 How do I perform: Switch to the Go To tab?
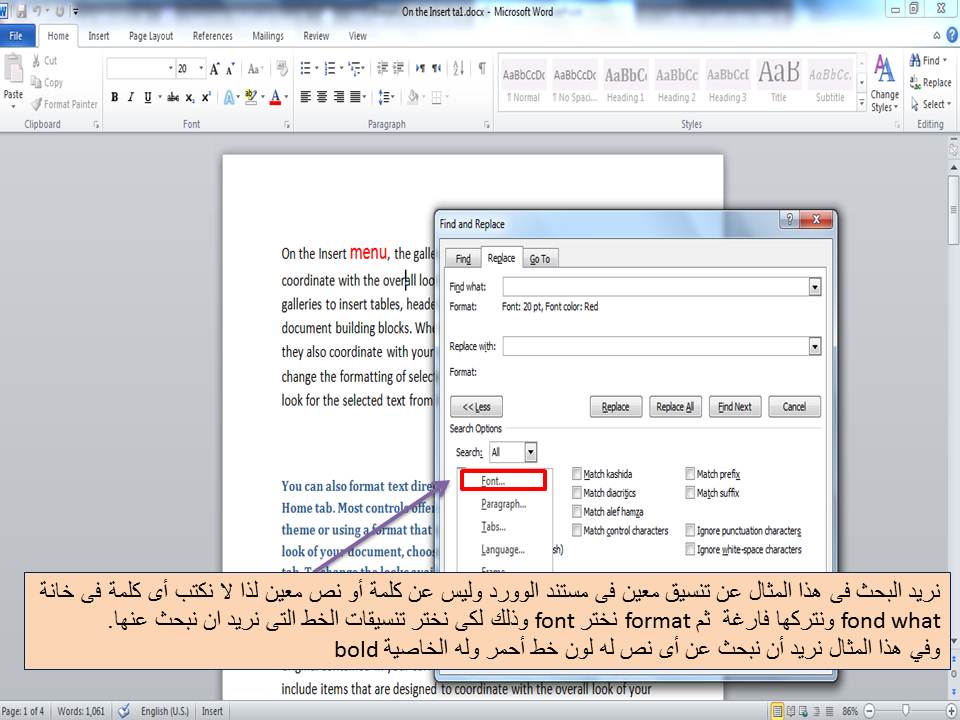(539, 259)
